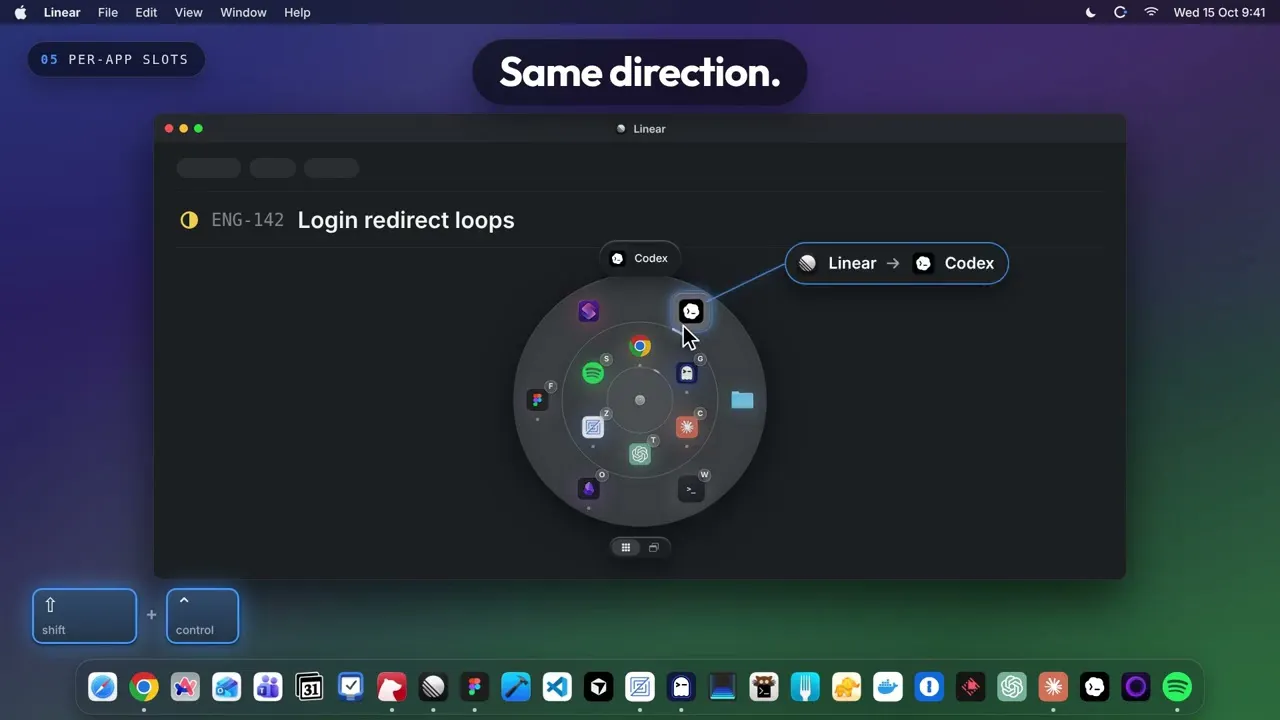This screenshot has height=720, width=1280.
Task: Open the File menu
Action: click(x=108, y=12)
